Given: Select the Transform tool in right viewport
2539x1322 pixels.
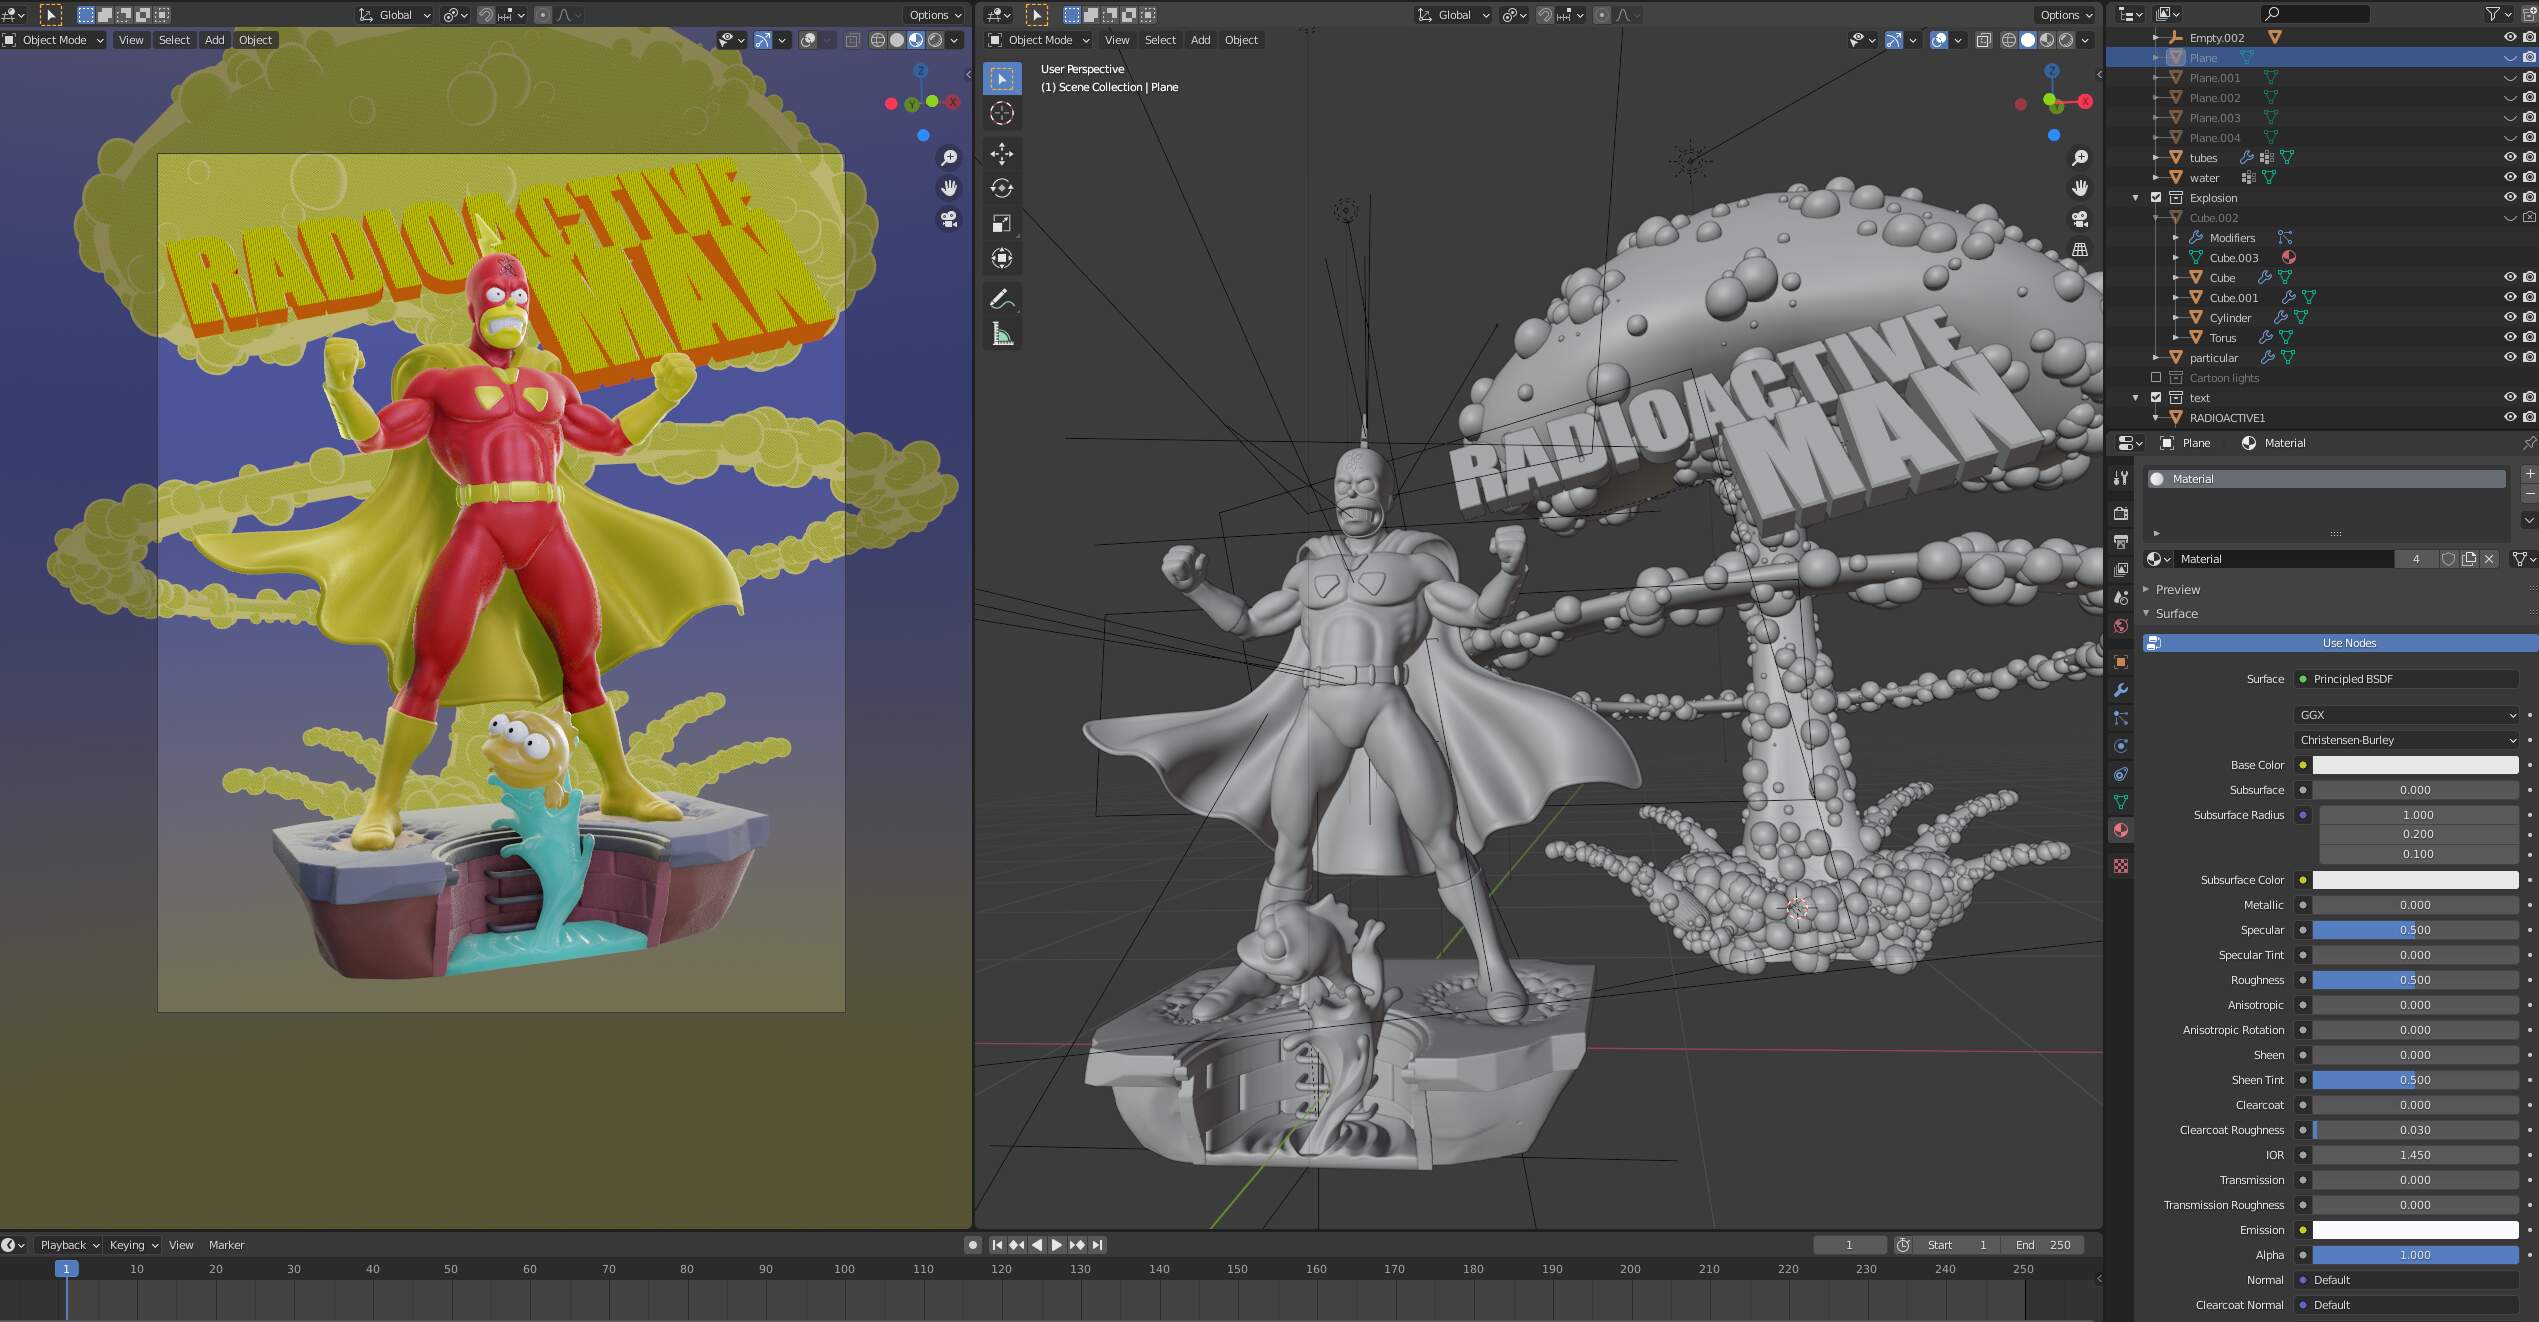Looking at the screenshot, I should (x=1002, y=258).
